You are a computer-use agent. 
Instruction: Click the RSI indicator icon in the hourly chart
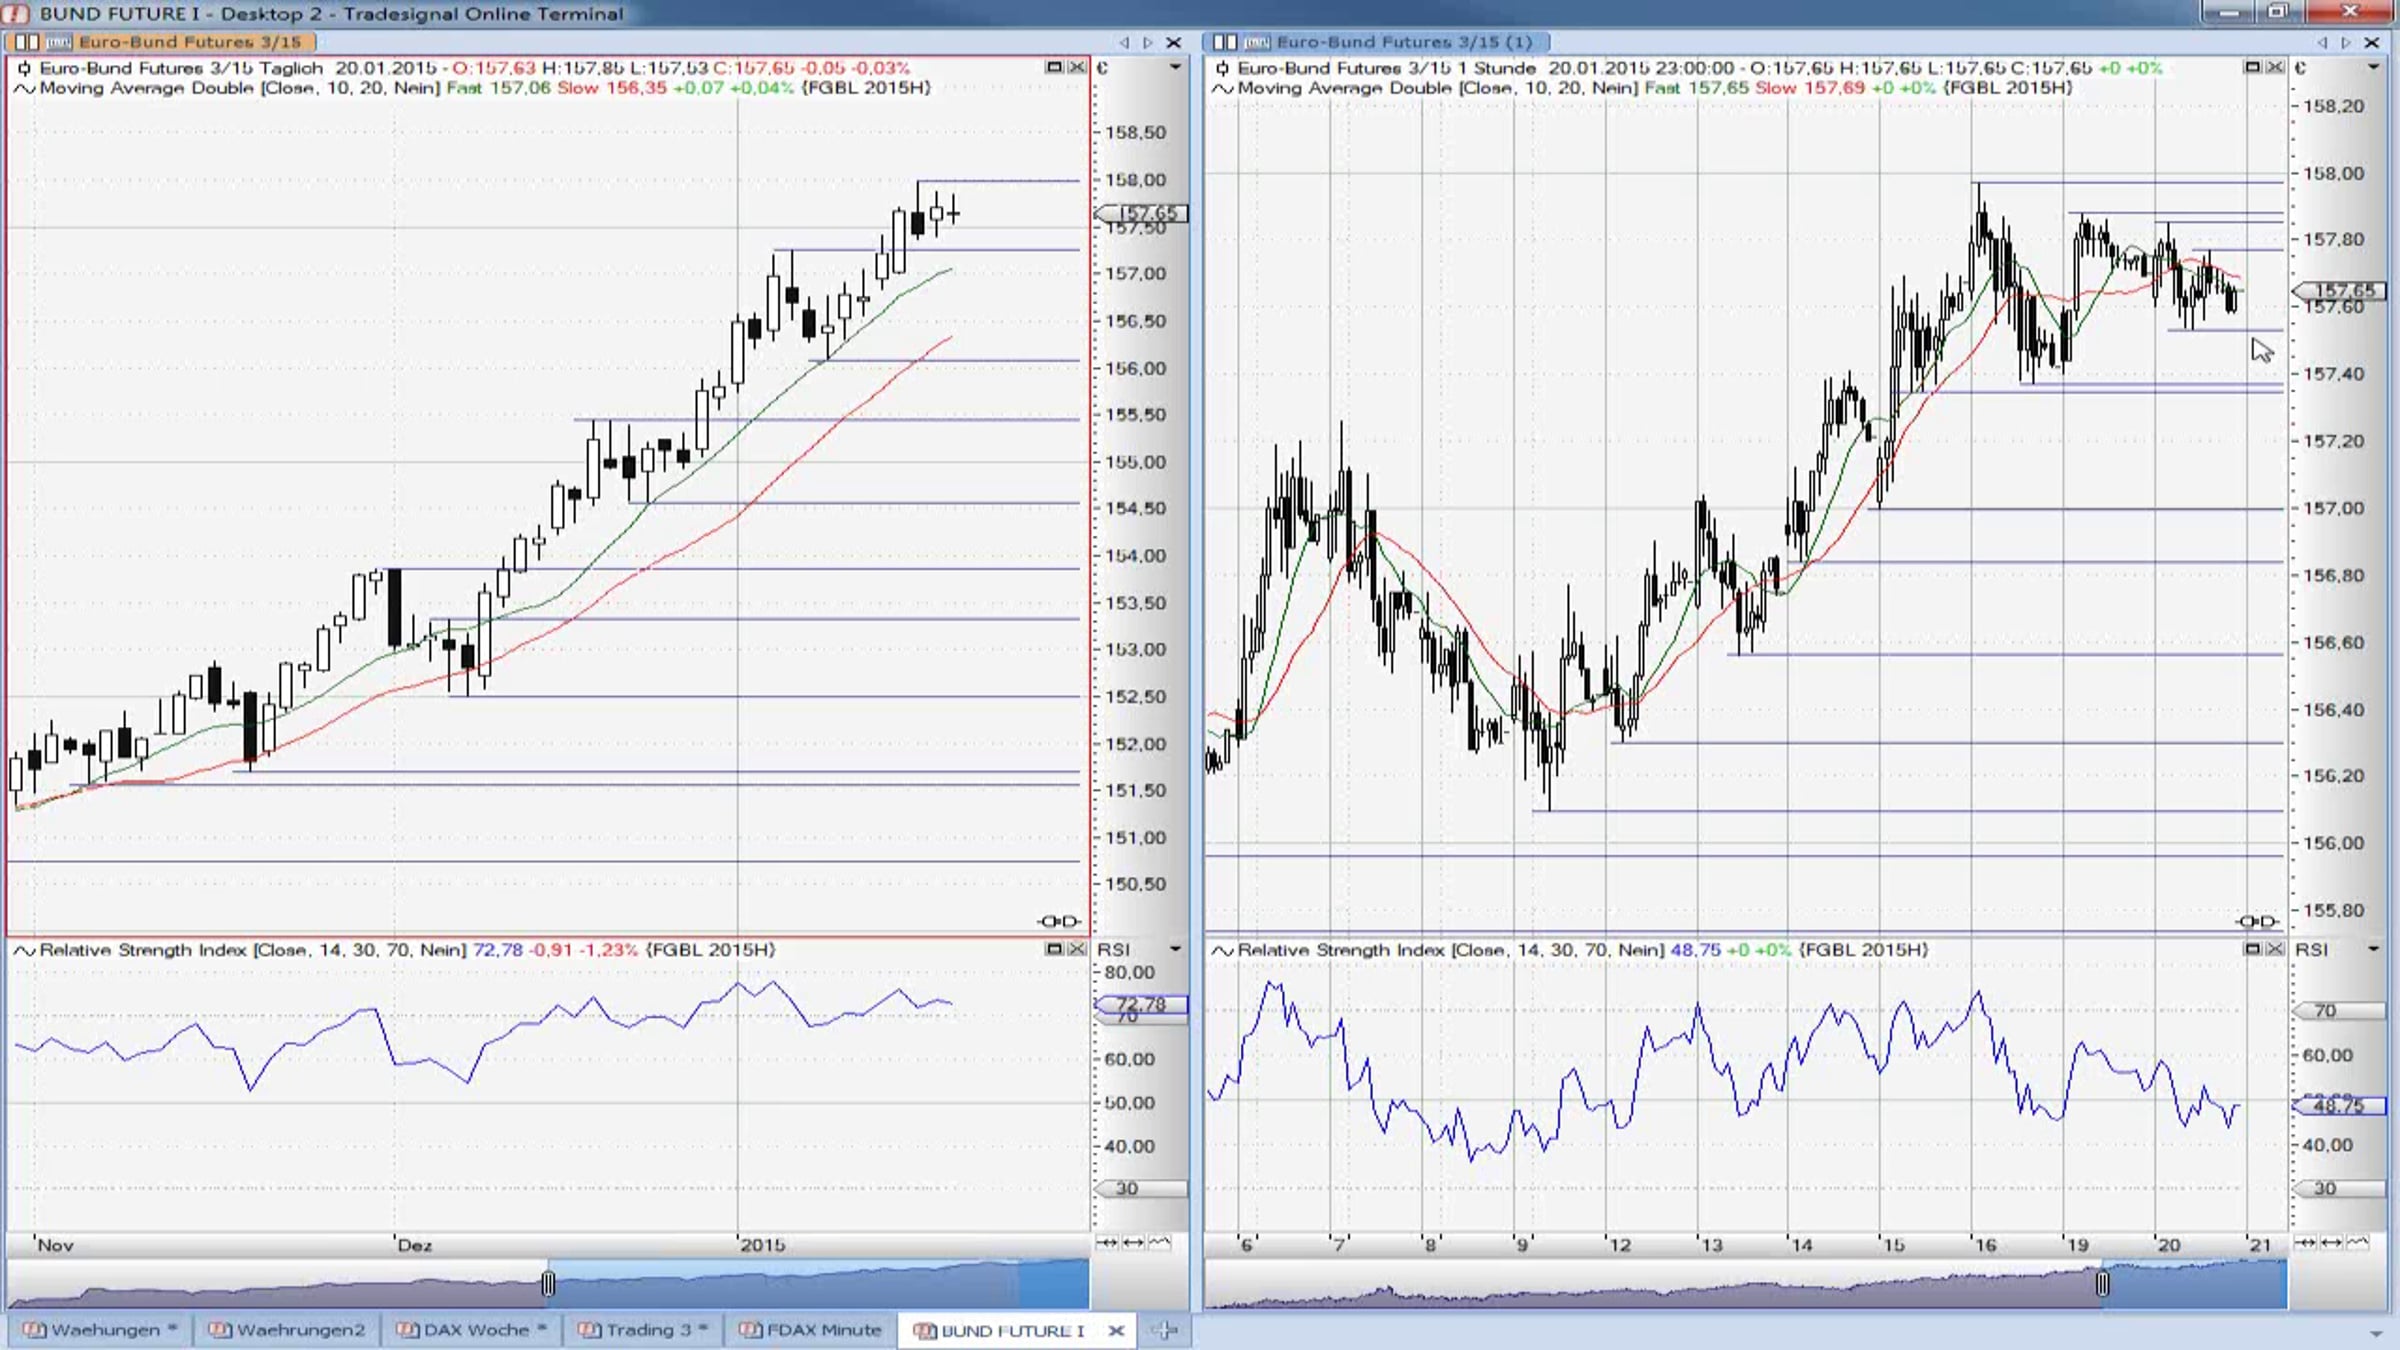[1222, 950]
